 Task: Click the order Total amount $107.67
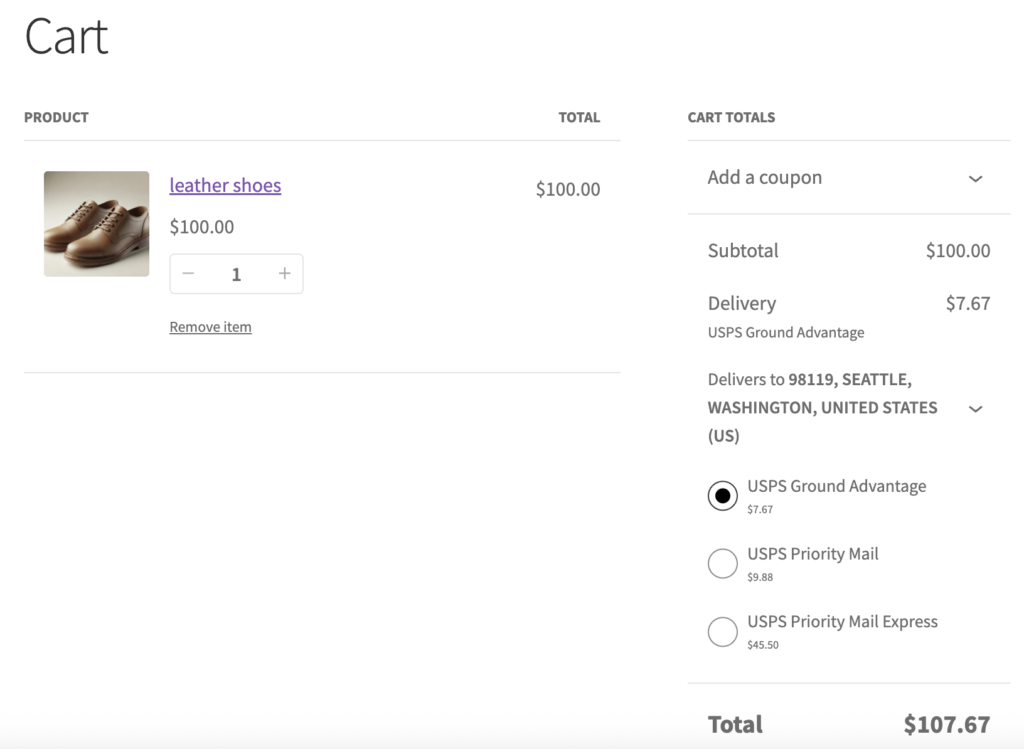[946, 724]
